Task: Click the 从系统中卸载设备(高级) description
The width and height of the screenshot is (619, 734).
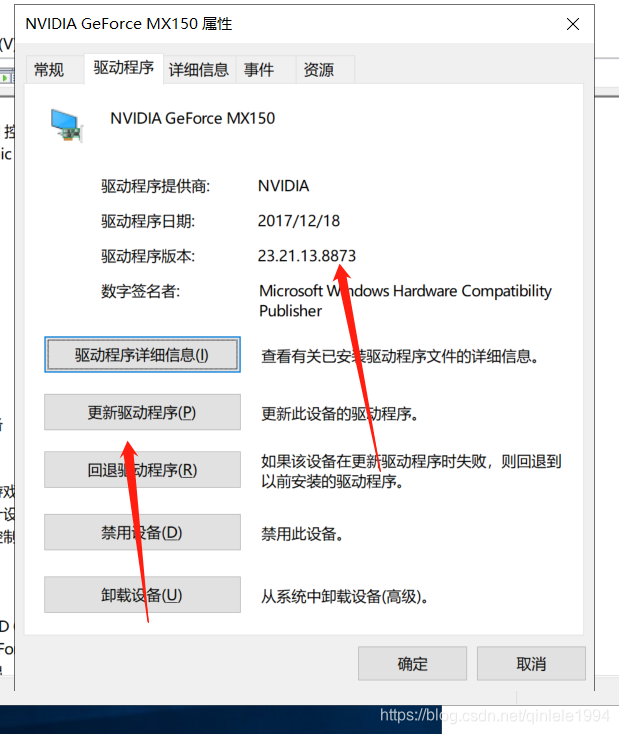Action: 344,596
